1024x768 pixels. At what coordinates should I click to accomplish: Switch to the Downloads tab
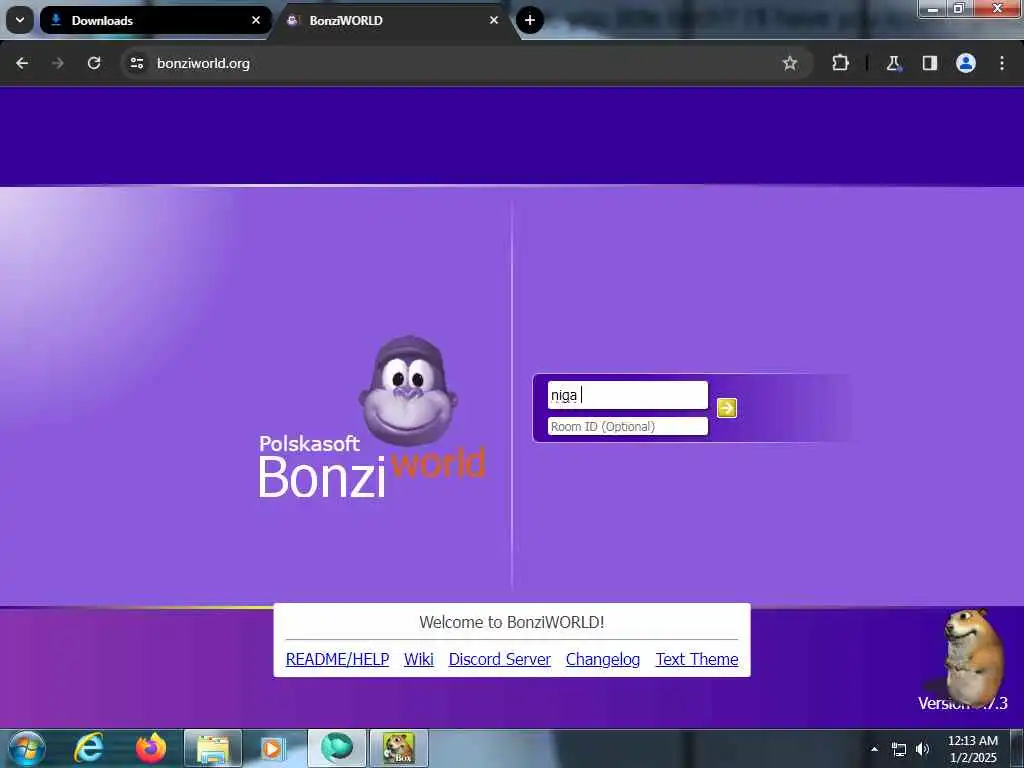(x=155, y=20)
